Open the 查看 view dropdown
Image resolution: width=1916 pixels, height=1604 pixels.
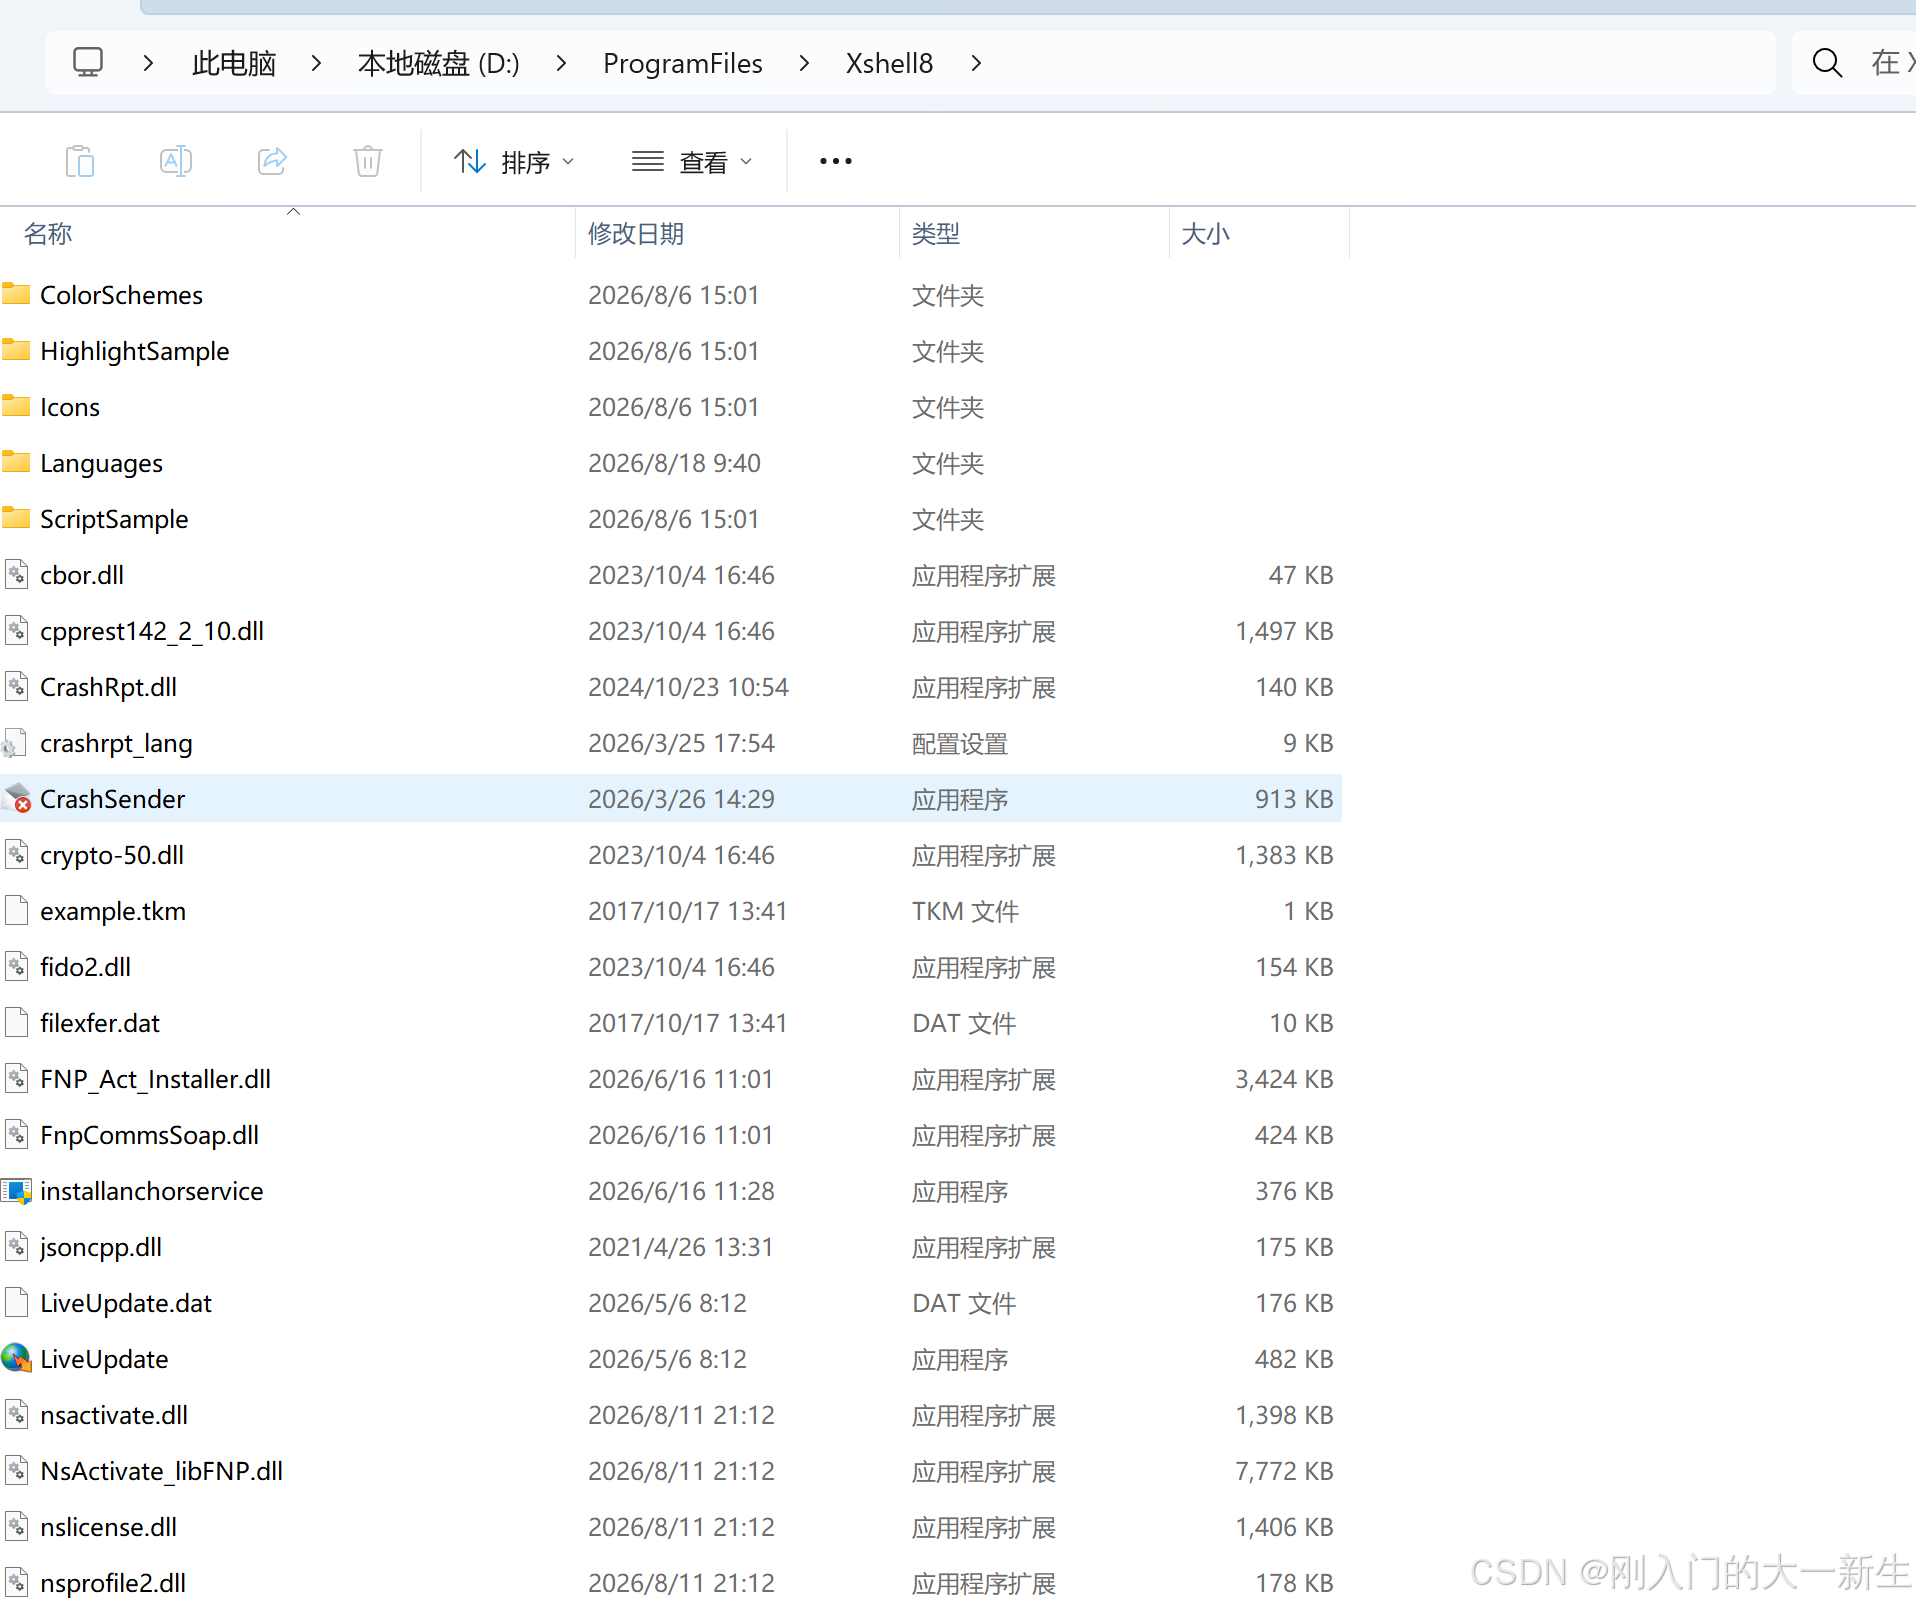tap(692, 161)
